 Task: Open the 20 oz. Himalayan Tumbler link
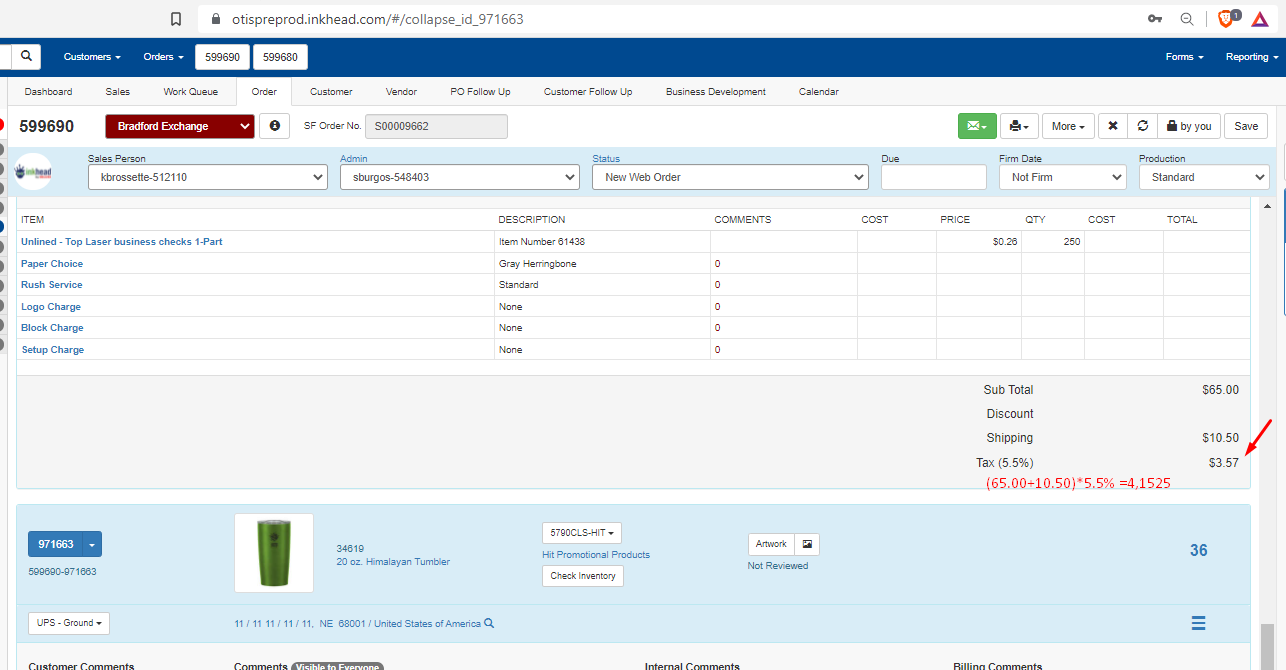[393, 562]
